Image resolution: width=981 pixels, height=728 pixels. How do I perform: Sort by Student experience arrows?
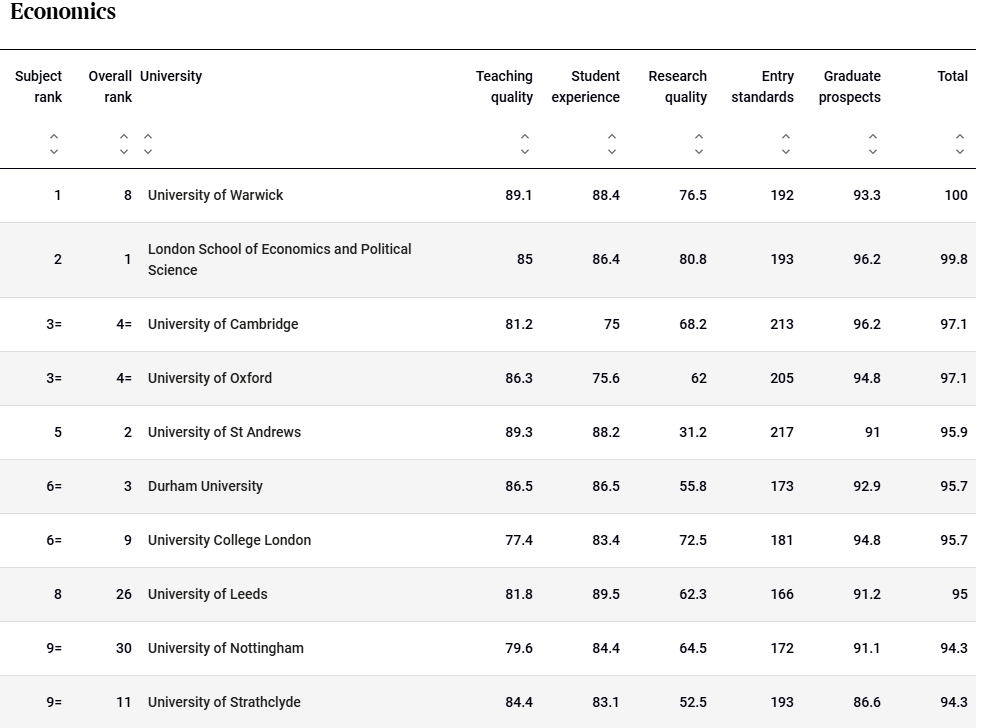tap(612, 144)
